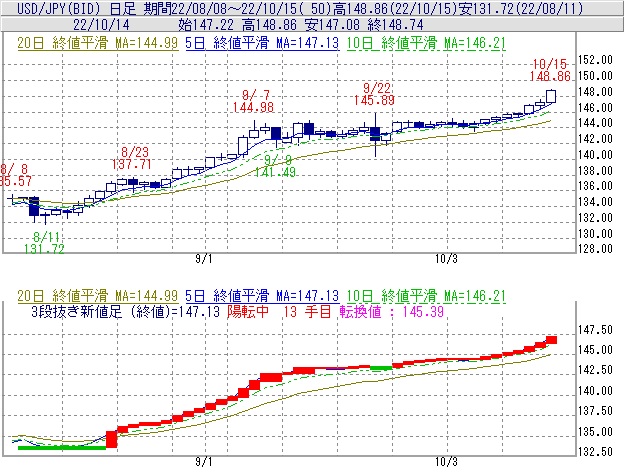This screenshot has width=624, height=475.
Task: Click the 10/3 date on lower chart axis
Action: point(446,462)
